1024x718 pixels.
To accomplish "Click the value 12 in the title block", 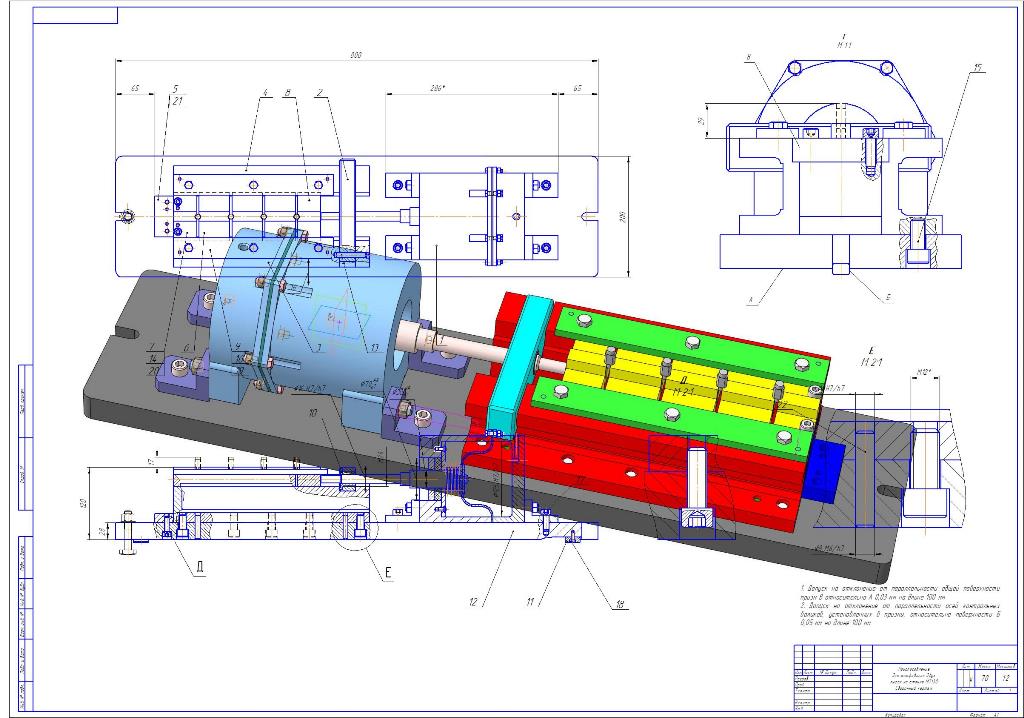I will 1006,679.
